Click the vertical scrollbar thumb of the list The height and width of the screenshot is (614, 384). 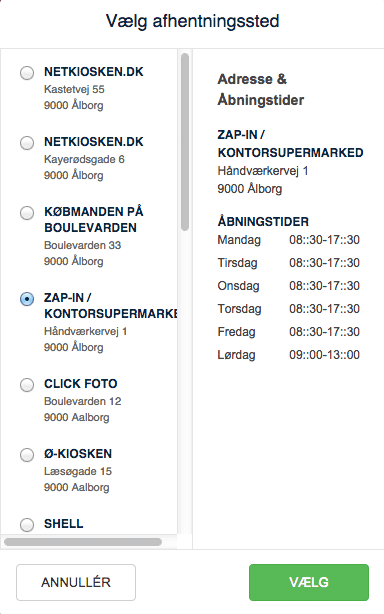(x=185, y=142)
